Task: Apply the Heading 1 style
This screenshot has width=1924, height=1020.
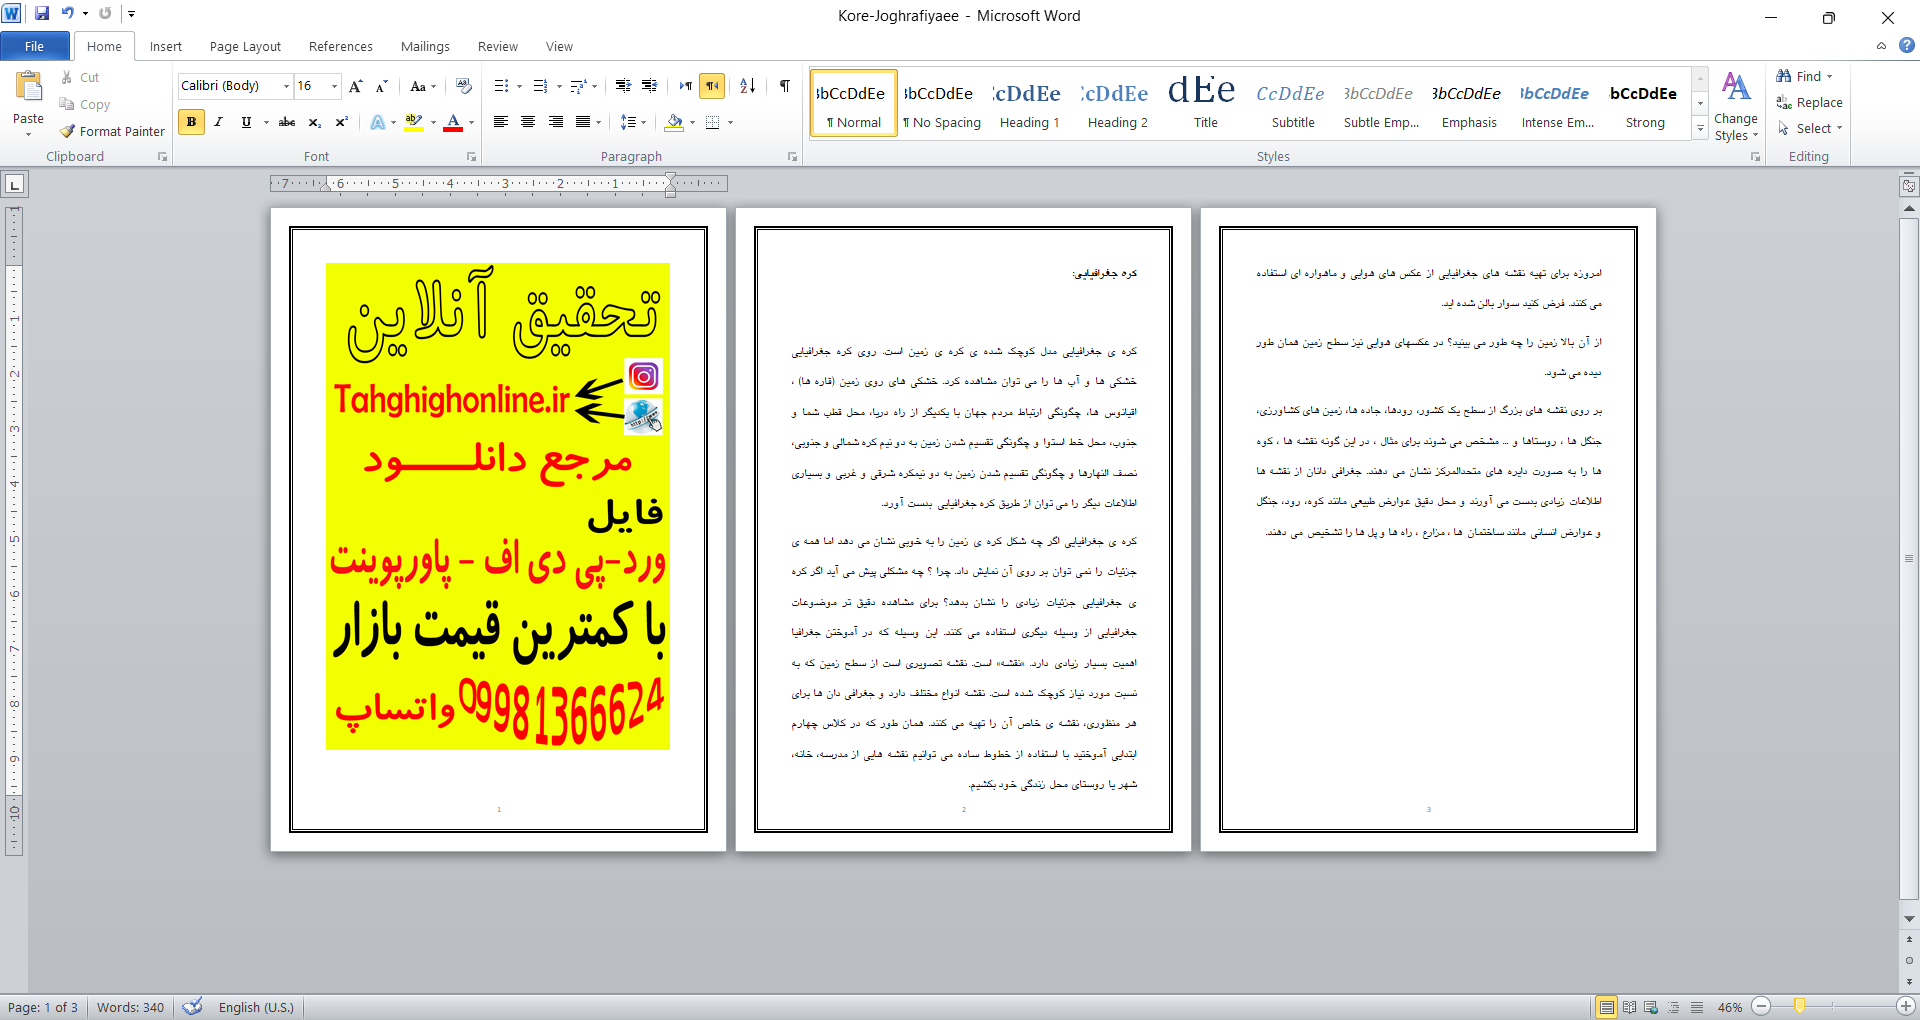Action: click(x=1029, y=104)
